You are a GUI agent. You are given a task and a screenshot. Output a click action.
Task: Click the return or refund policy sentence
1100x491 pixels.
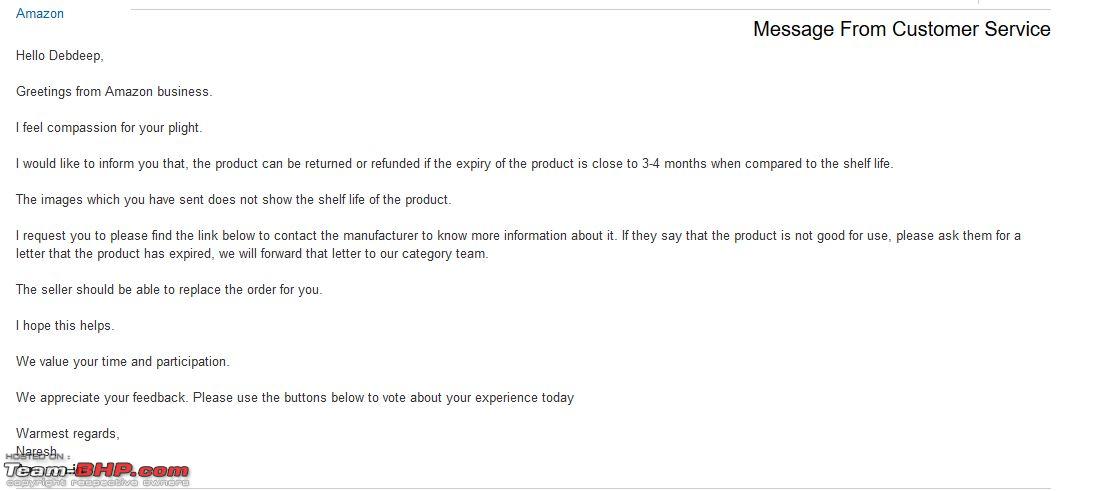click(x=455, y=163)
